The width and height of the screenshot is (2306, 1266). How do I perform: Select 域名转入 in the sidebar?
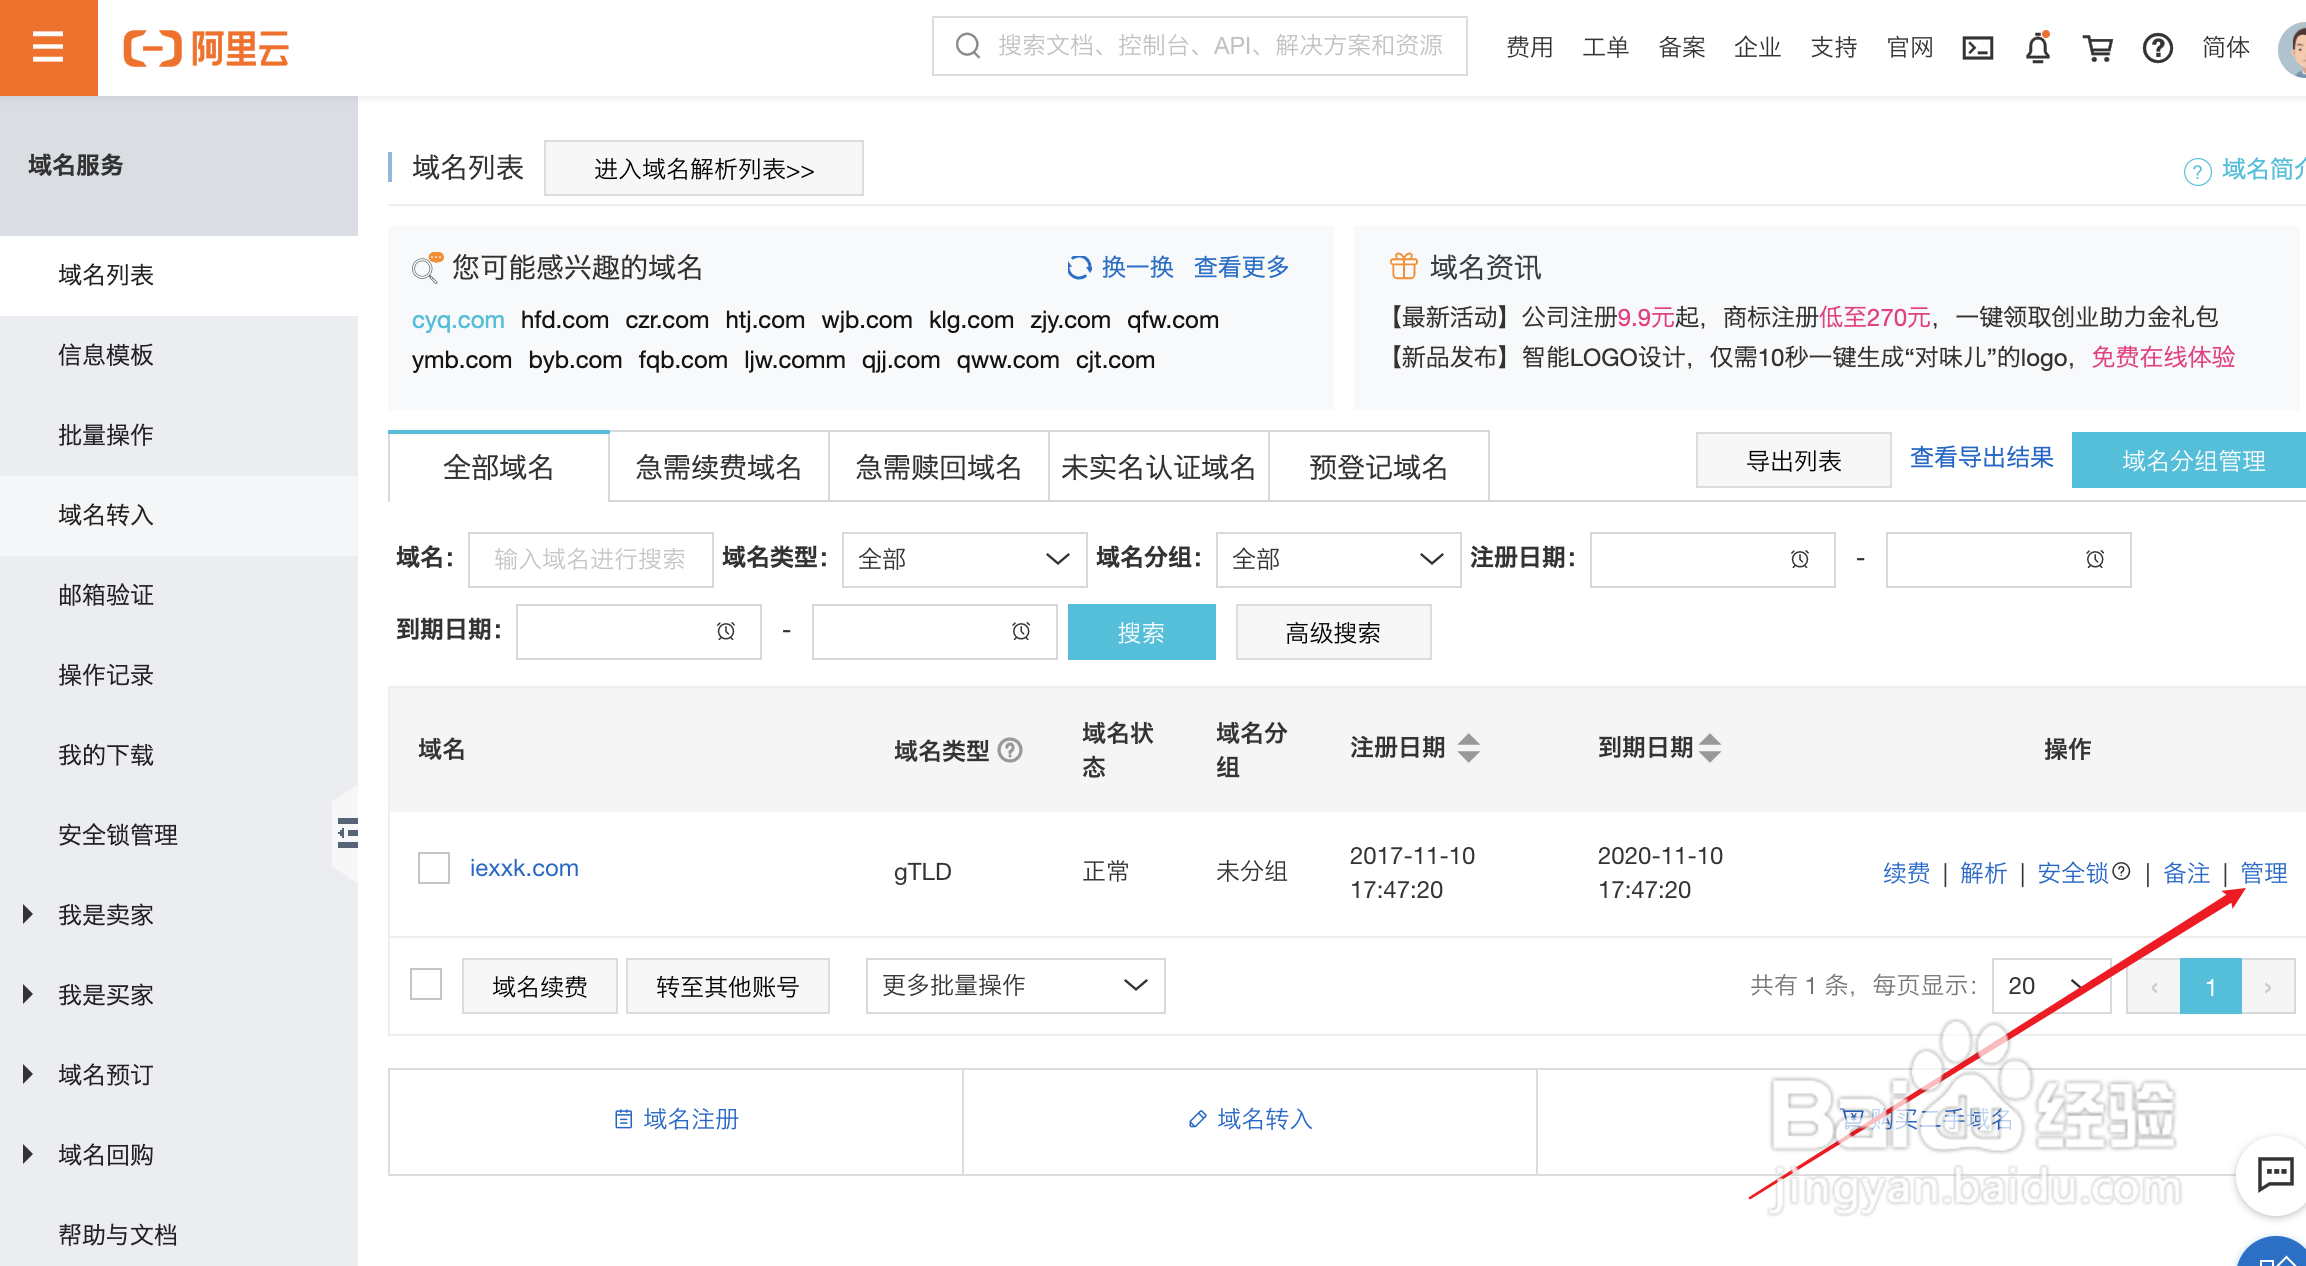click(105, 515)
